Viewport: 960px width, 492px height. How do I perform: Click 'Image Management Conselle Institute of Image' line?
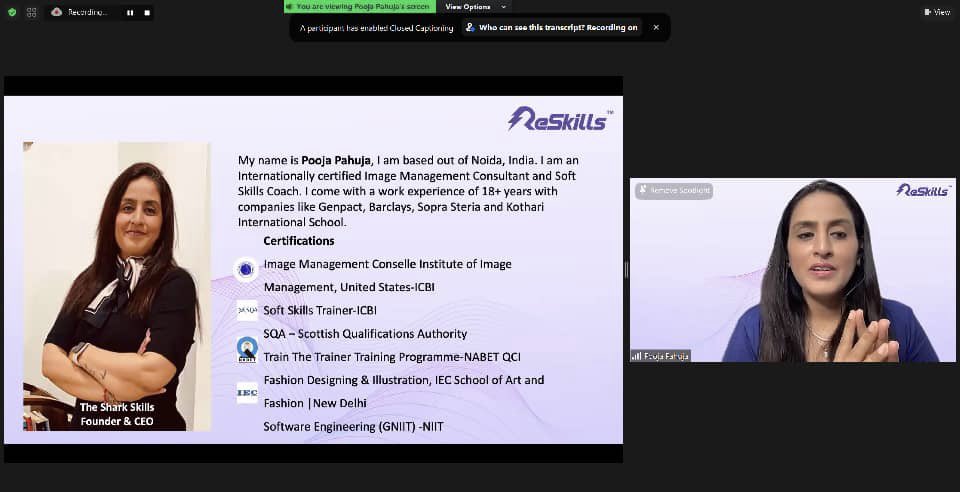point(388,264)
